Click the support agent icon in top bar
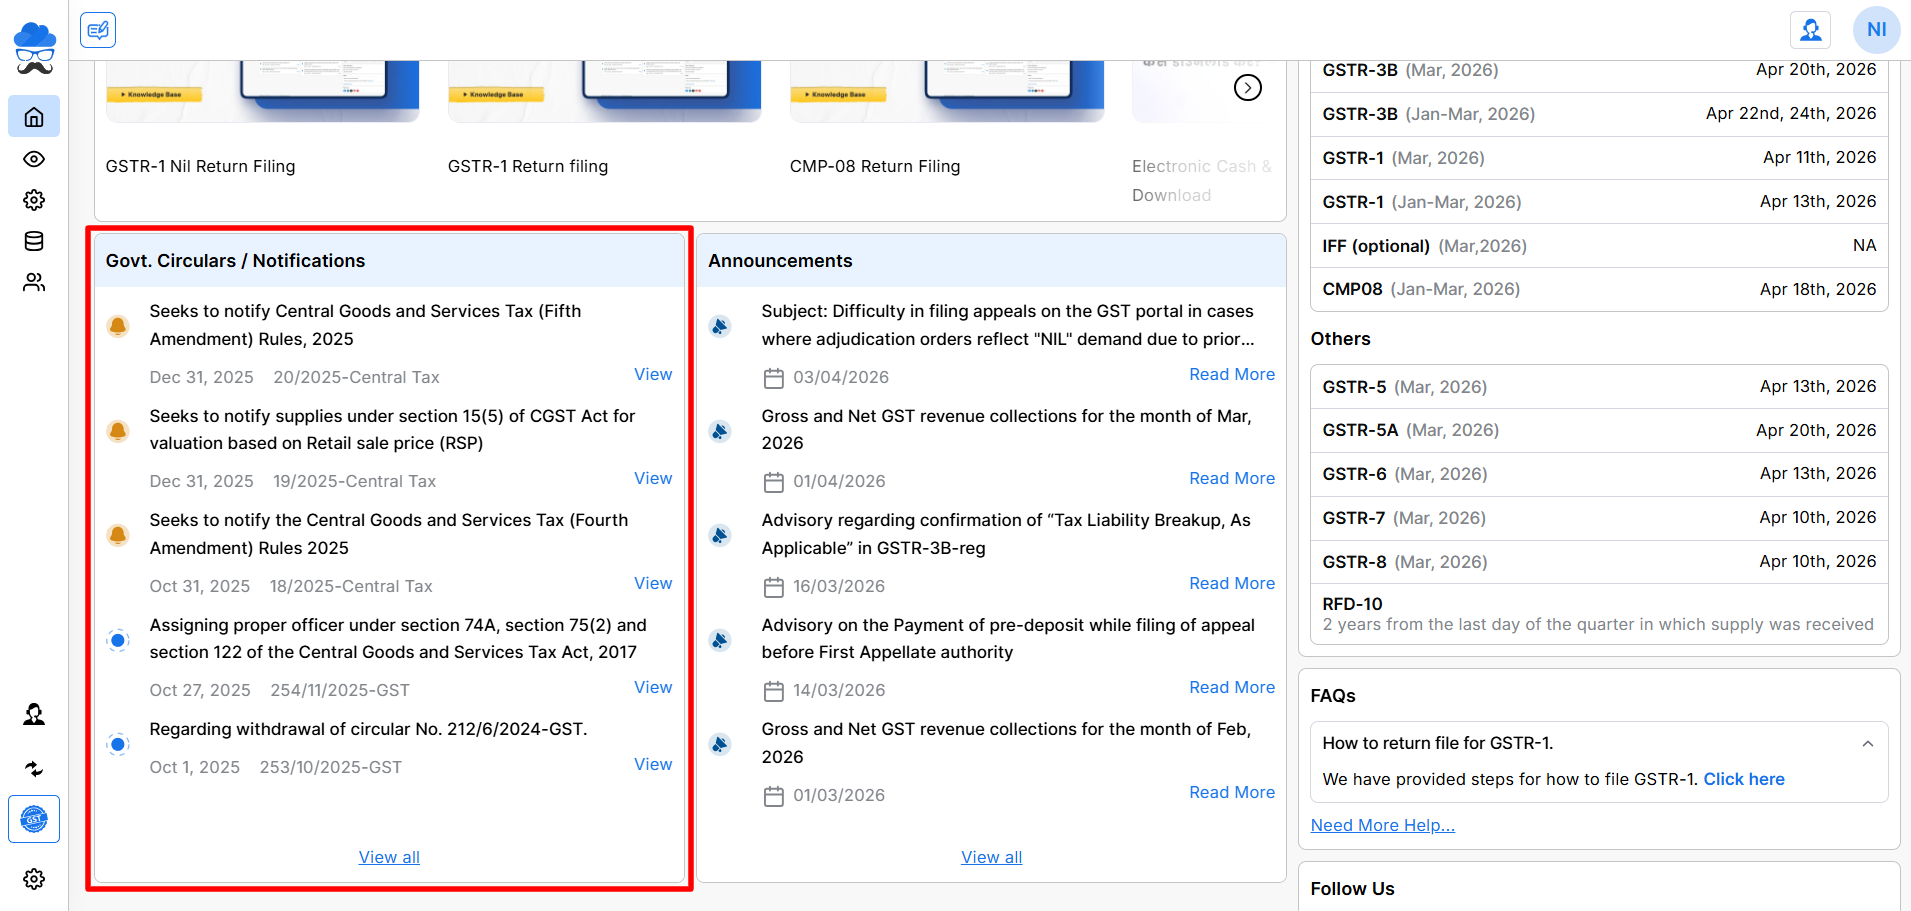Viewport: 1911px width, 911px height. click(x=1810, y=30)
